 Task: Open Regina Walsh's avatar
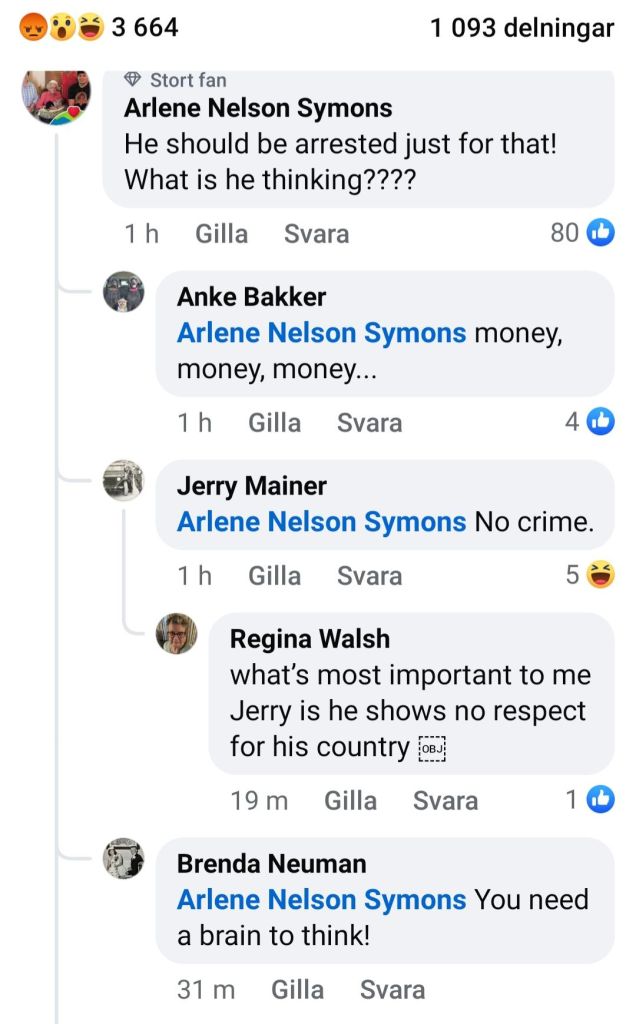[x=177, y=634]
